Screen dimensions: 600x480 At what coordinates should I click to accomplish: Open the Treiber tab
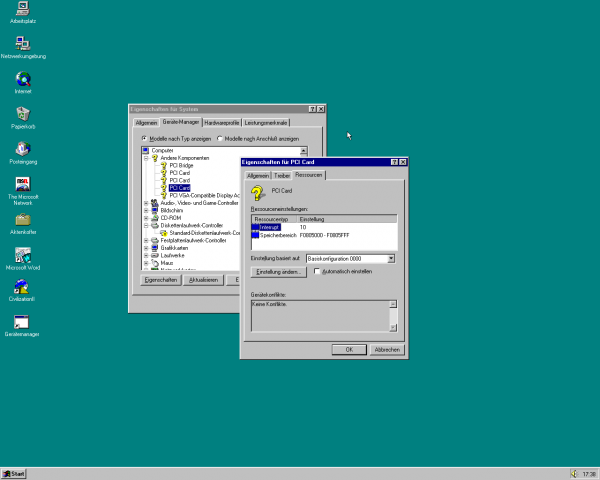(282, 176)
